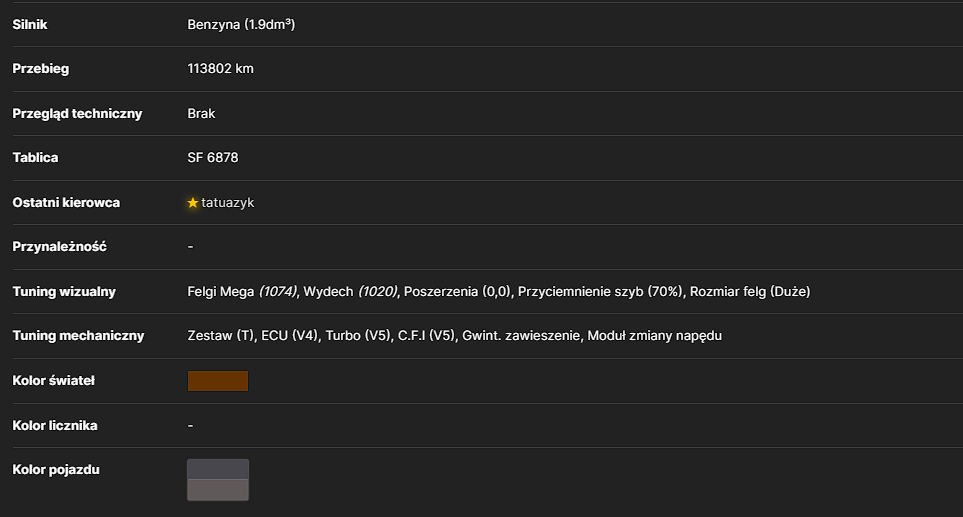
Task: Click the Kolor pojazdu row label
Action: [56, 470]
